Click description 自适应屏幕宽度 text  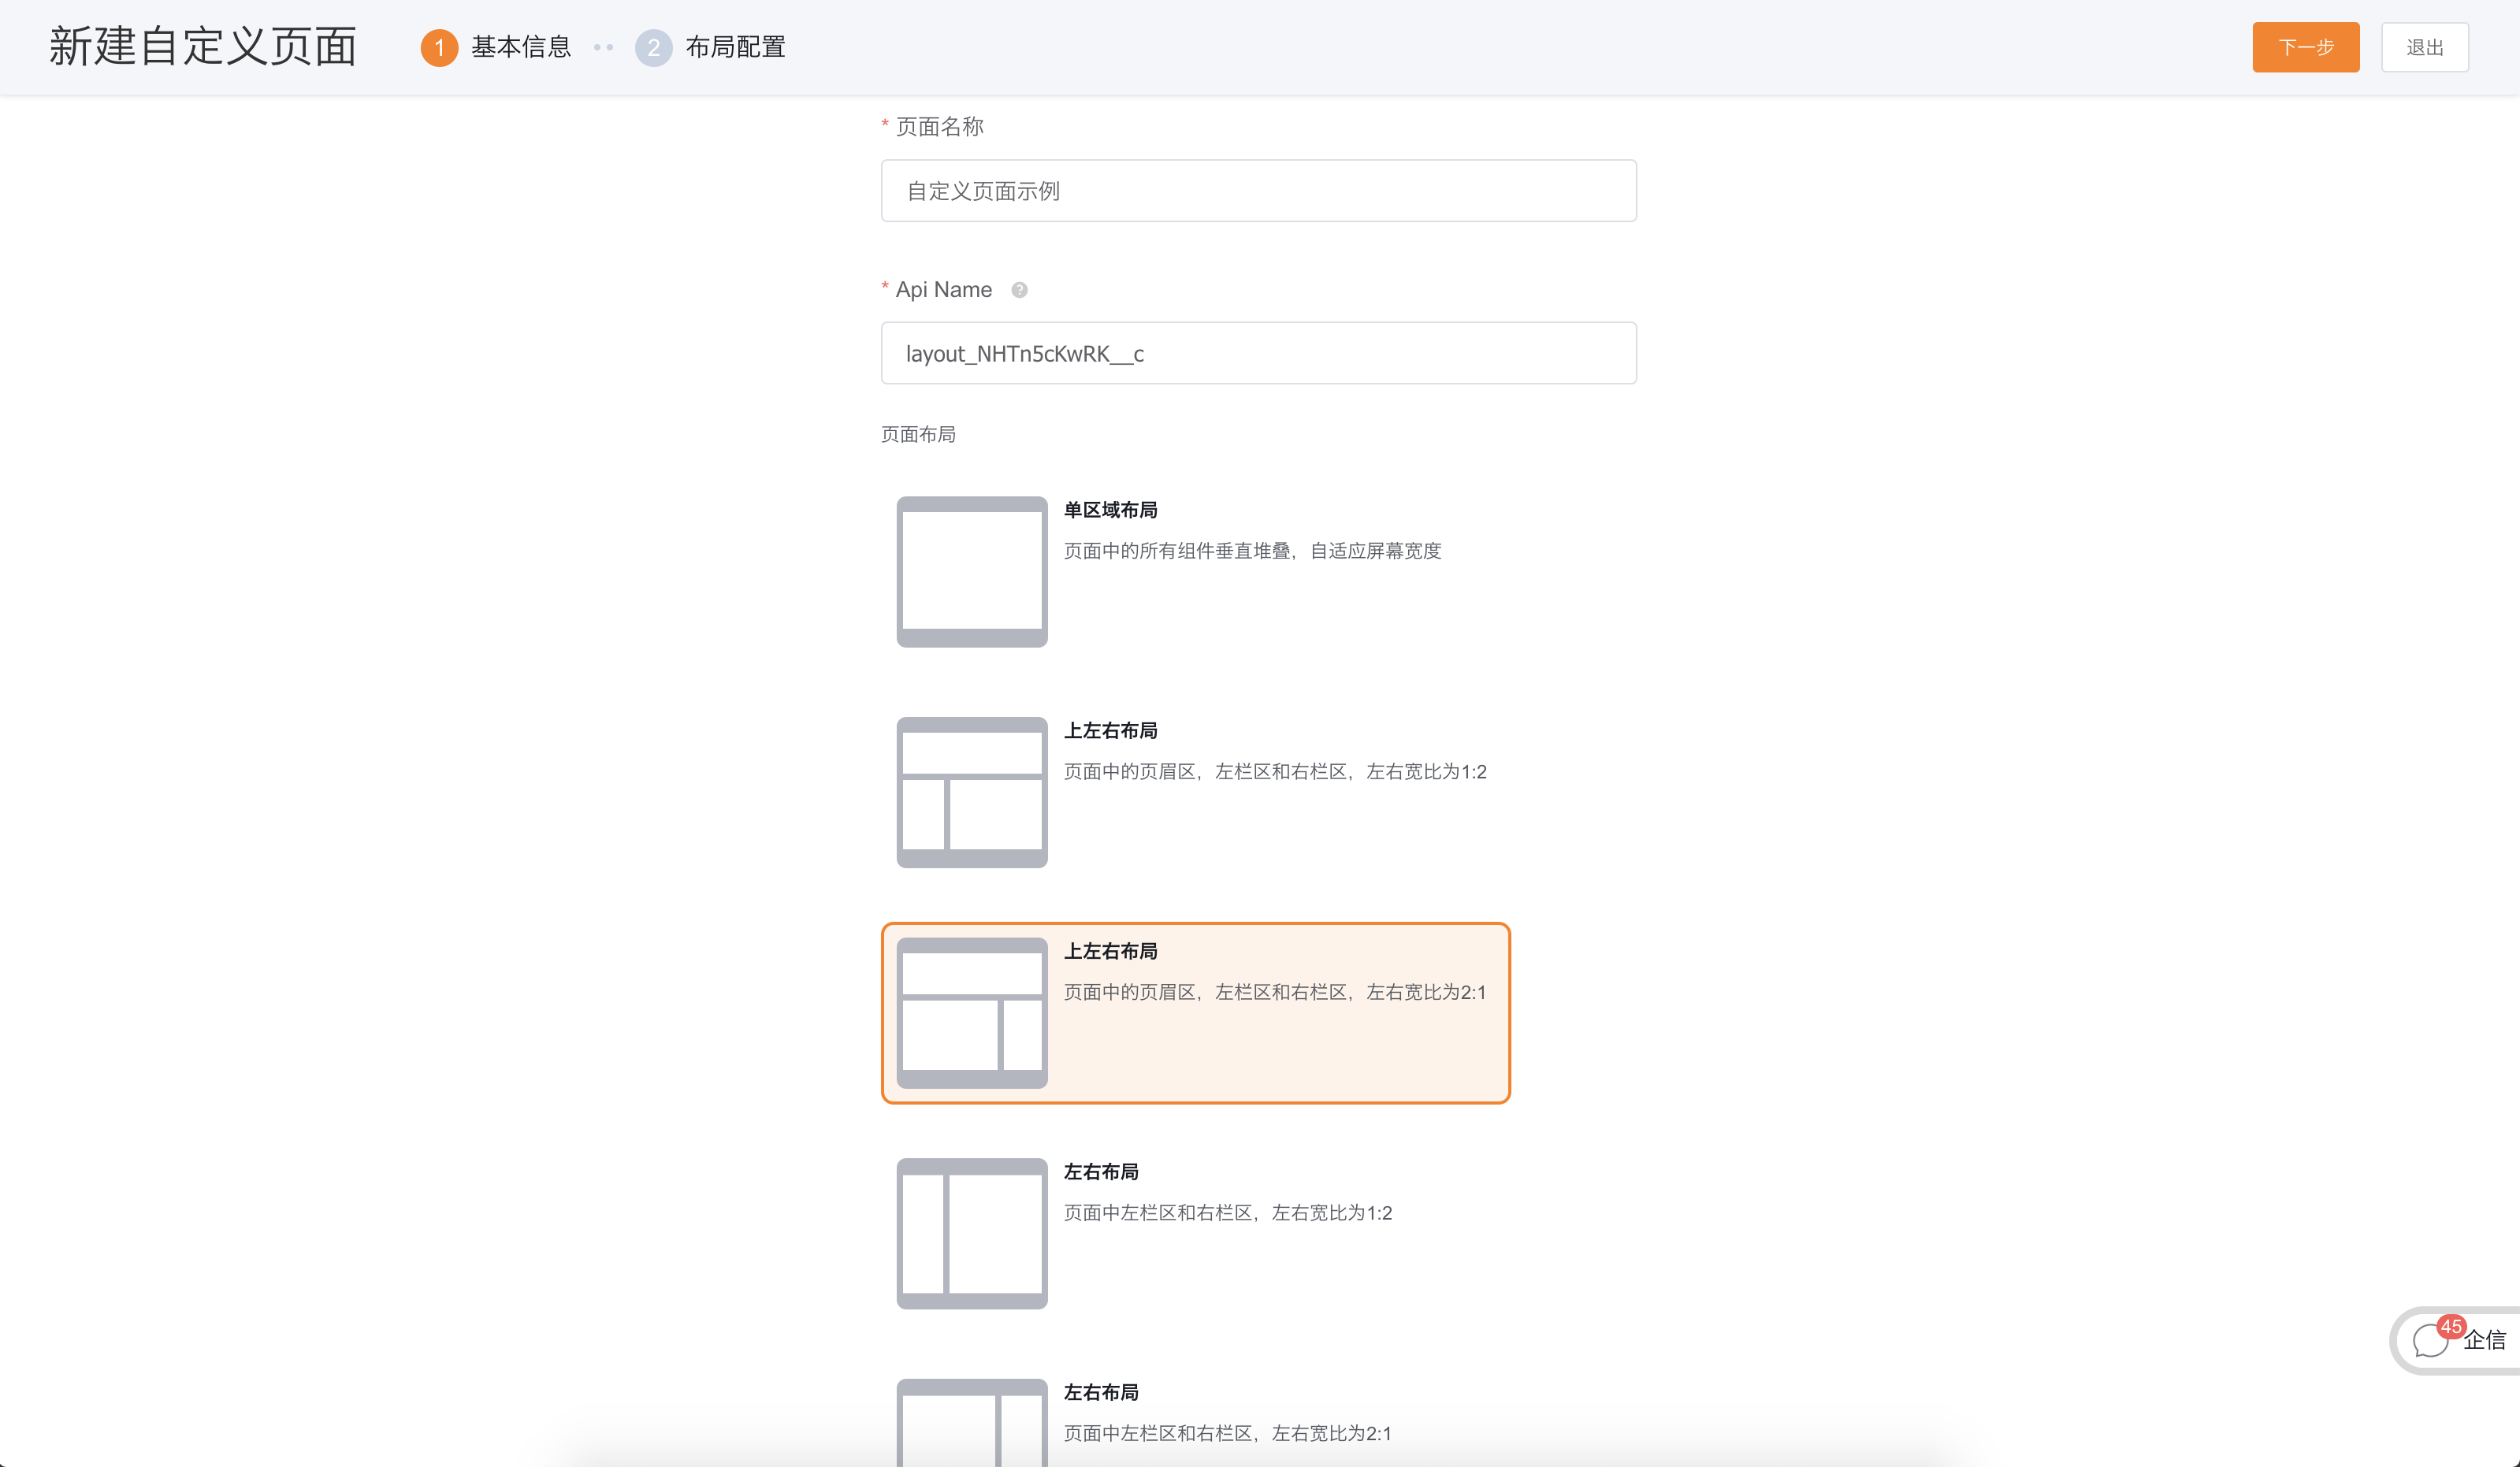[1376, 551]
